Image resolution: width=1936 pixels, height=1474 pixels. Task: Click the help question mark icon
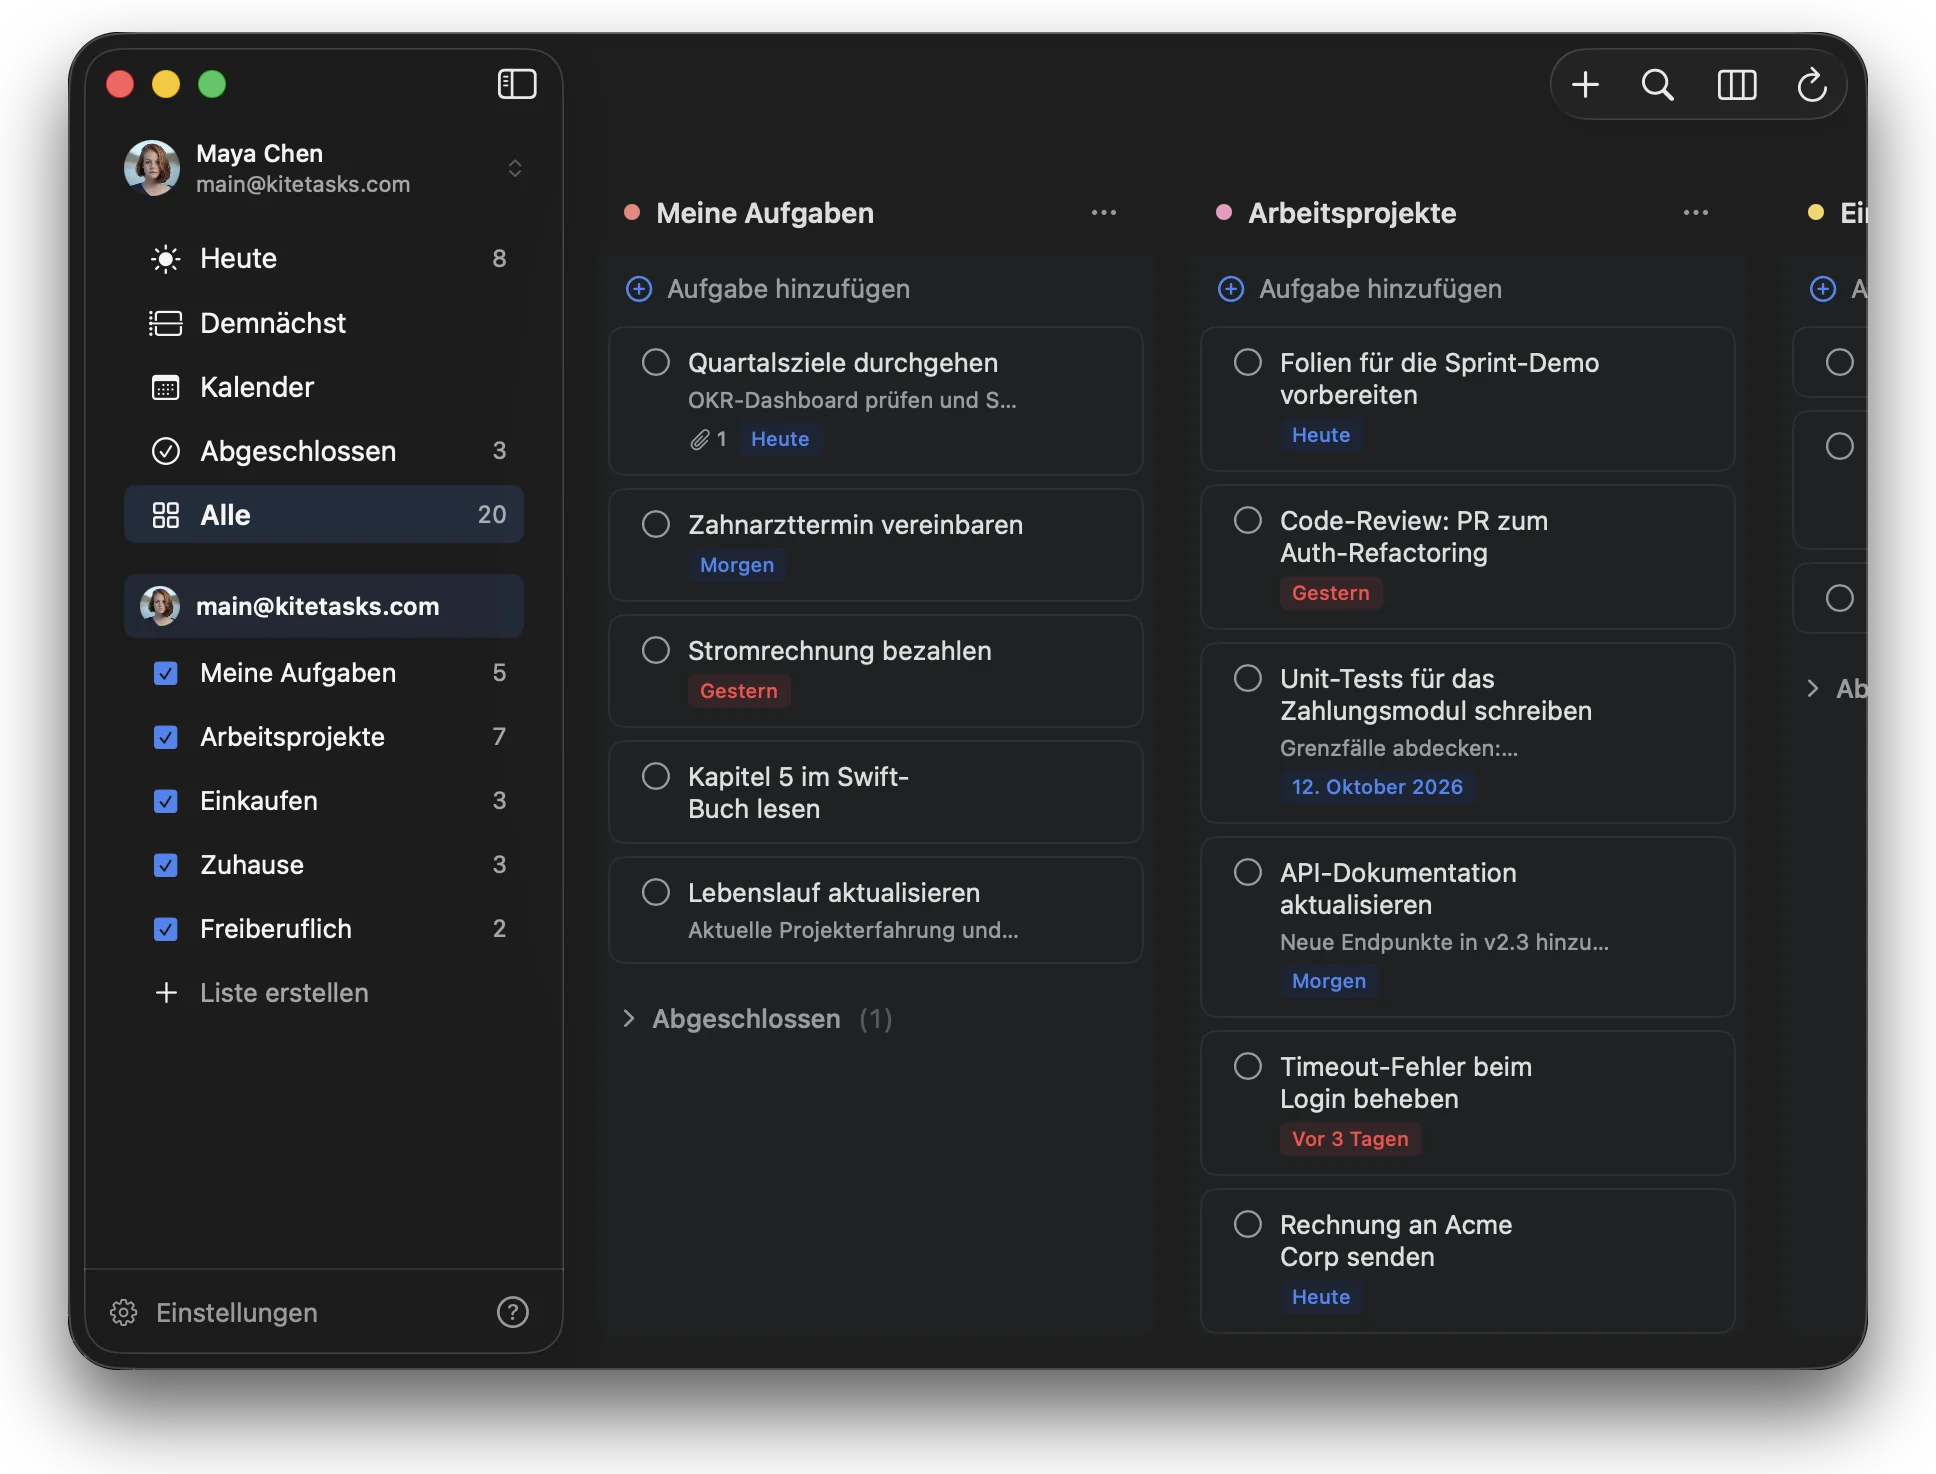click(x=513, y=1312)
